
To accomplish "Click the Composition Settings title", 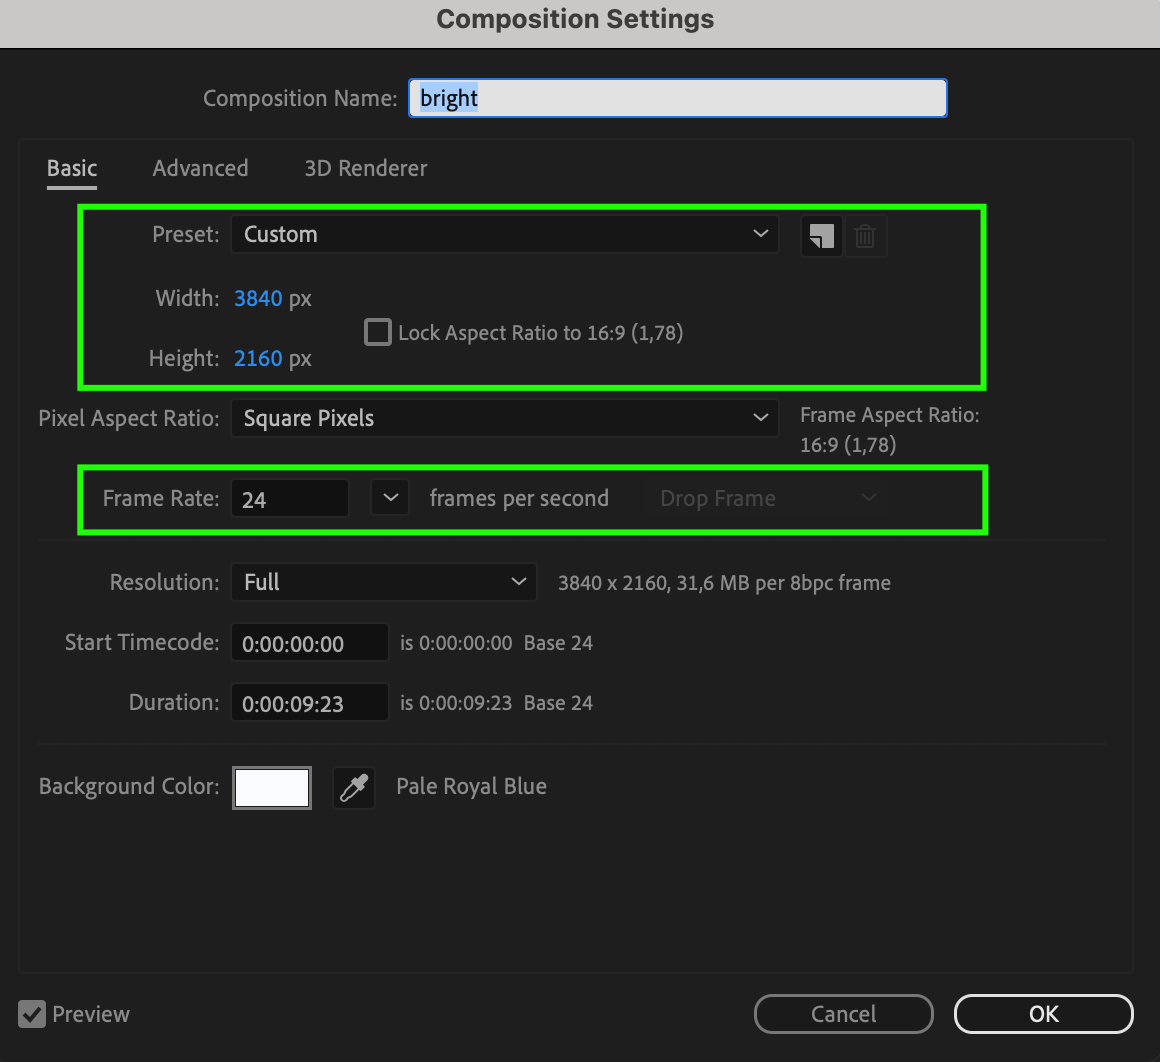I will 575,19.
